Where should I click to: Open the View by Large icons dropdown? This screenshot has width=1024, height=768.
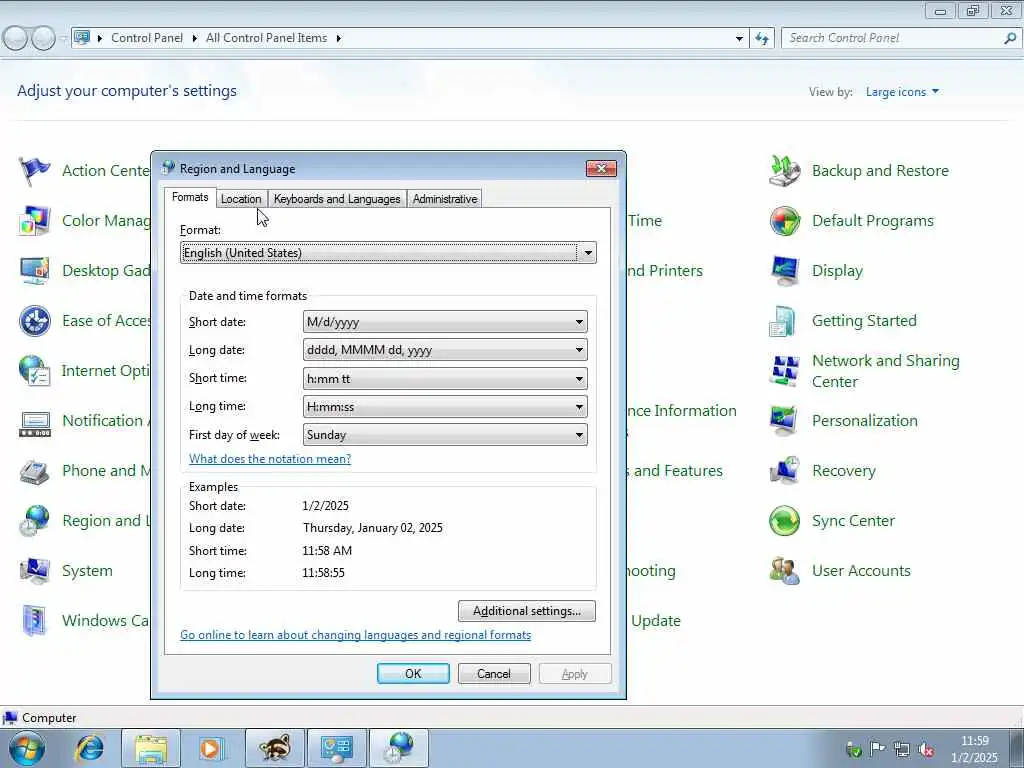903,92
